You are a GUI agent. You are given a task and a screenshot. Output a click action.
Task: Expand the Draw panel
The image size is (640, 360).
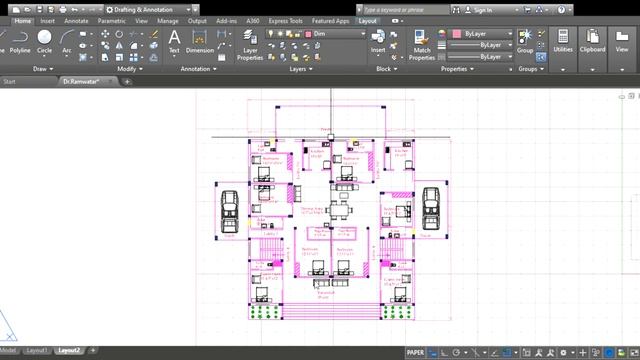(x=43, y=69)
